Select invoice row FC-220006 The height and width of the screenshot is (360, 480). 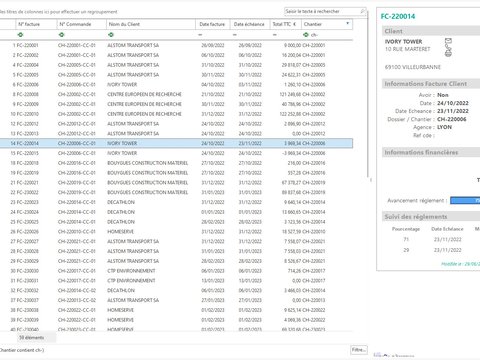(176, 84)
